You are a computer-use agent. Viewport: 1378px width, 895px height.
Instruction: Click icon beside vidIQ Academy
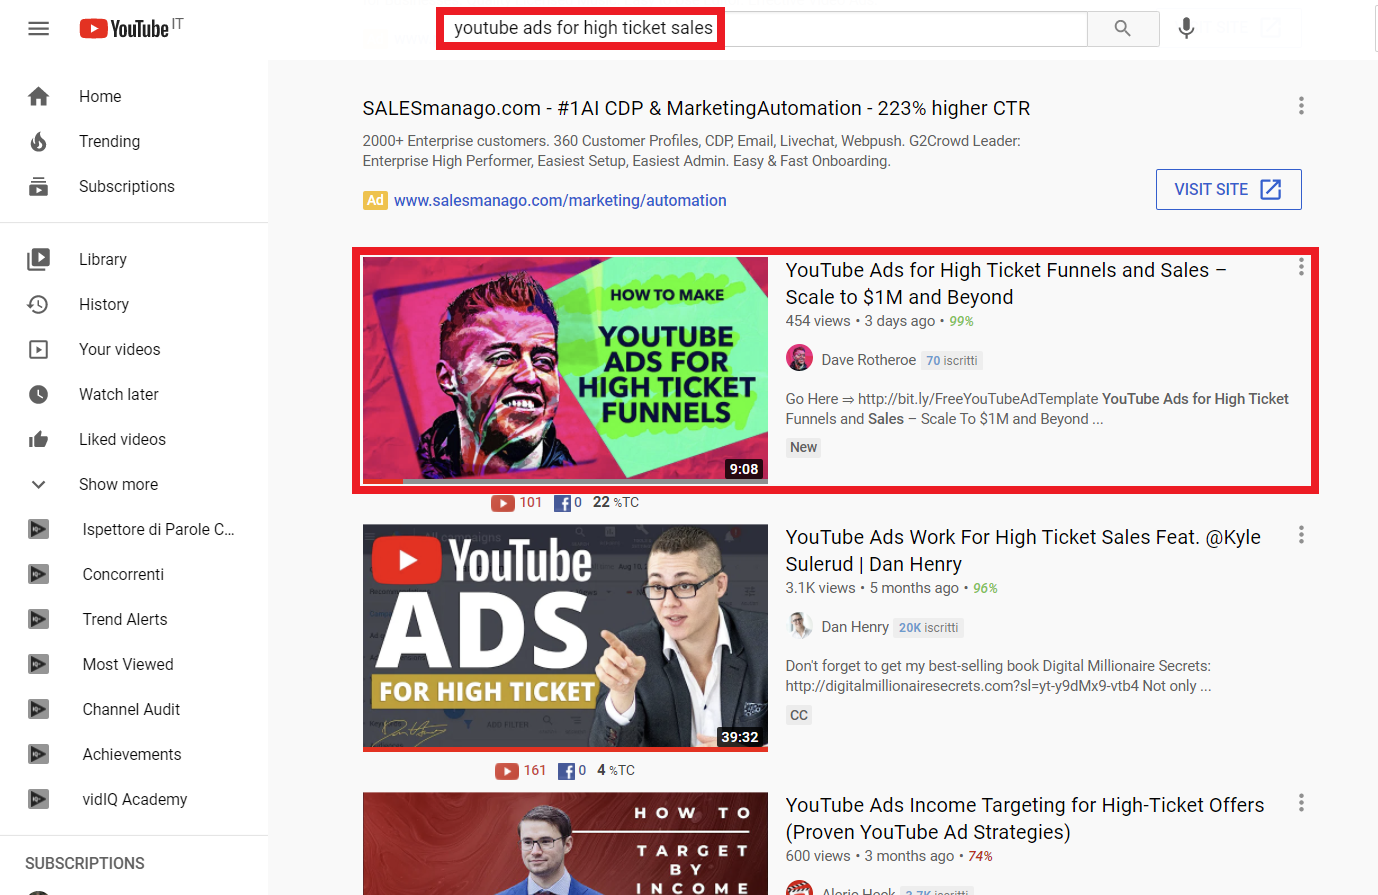39,799
